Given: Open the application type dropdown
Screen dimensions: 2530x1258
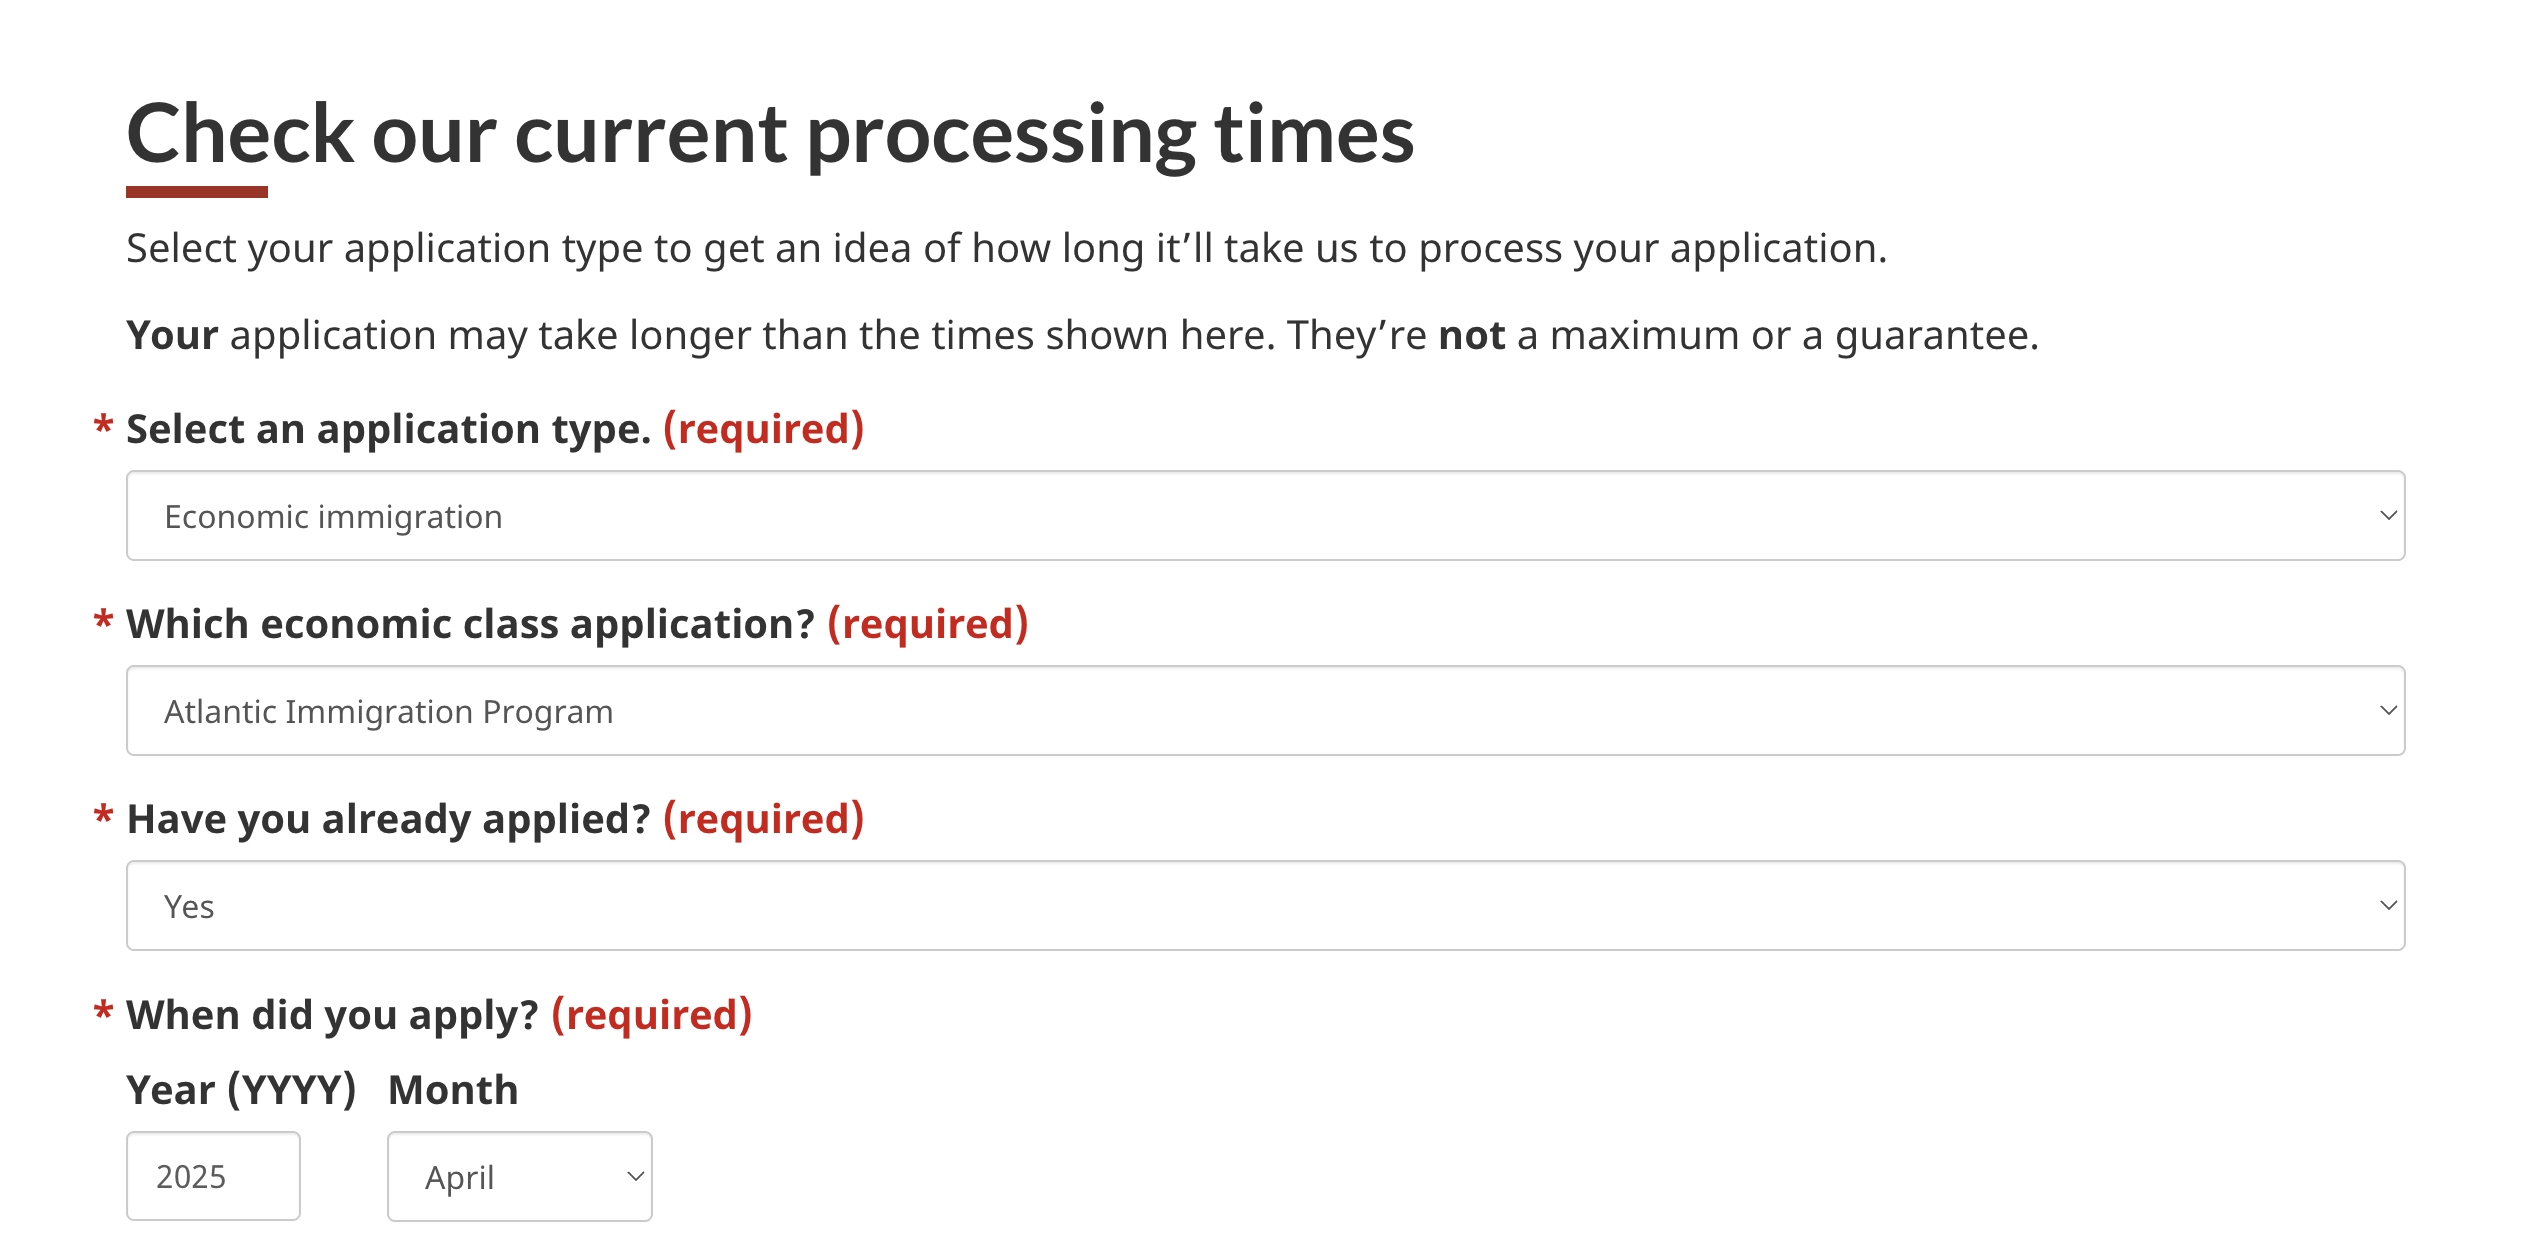Looking at the screenshot, I should pos(1265,515).
